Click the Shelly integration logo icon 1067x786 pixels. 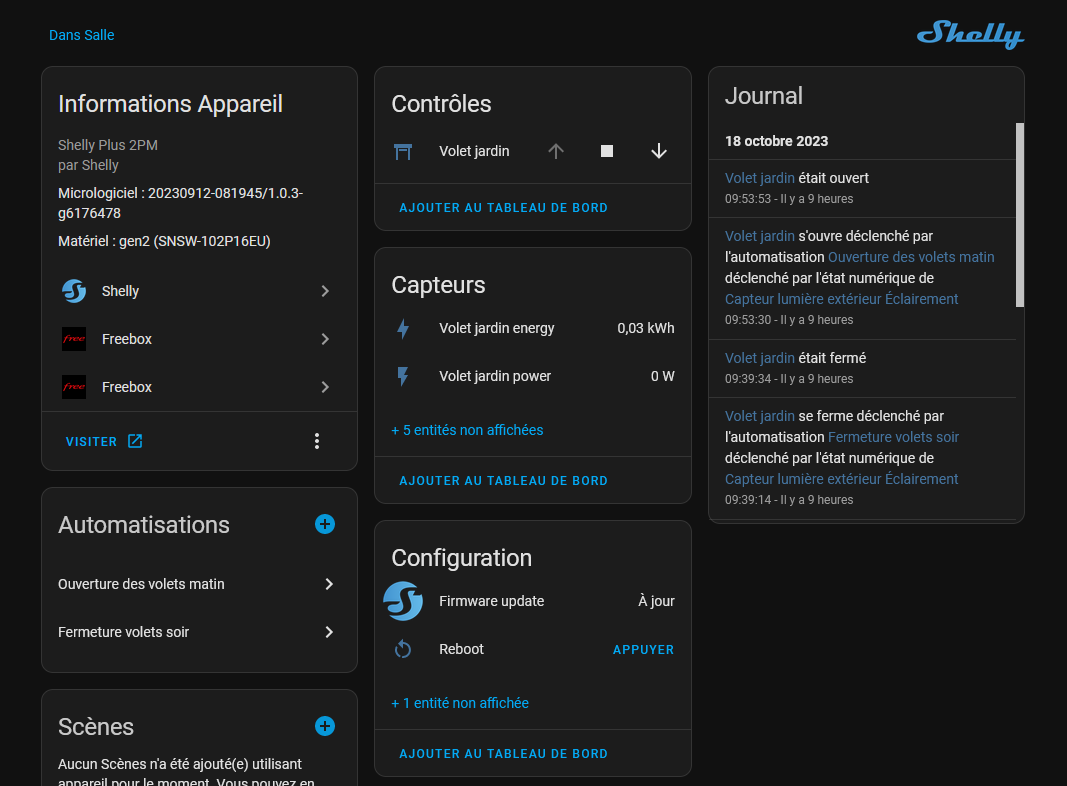tap(74, 291)
